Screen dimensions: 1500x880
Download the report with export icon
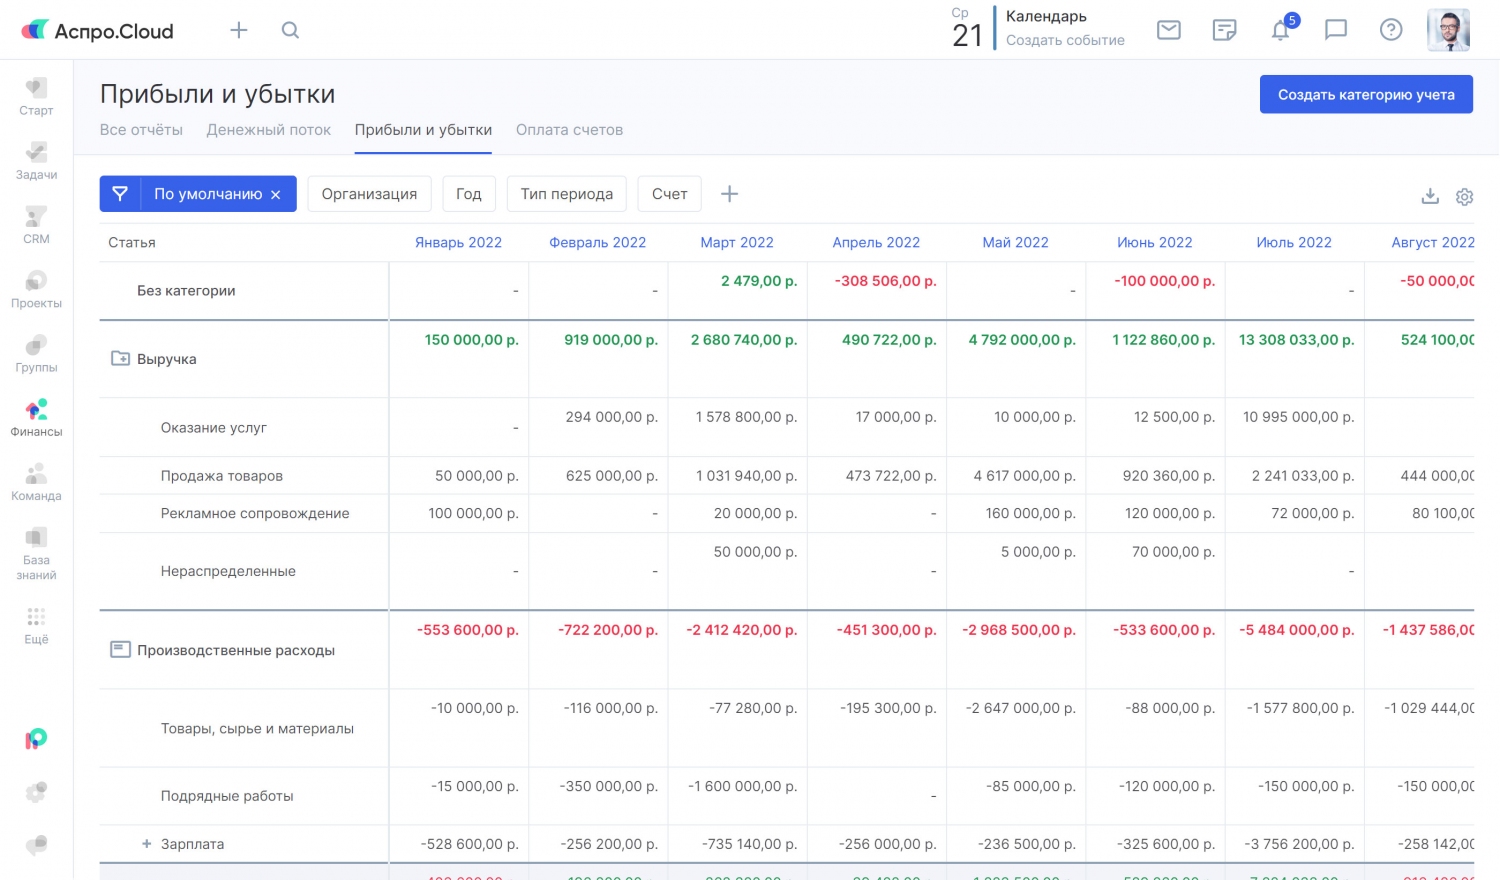pyautogui.click(x=1430, y=196)
